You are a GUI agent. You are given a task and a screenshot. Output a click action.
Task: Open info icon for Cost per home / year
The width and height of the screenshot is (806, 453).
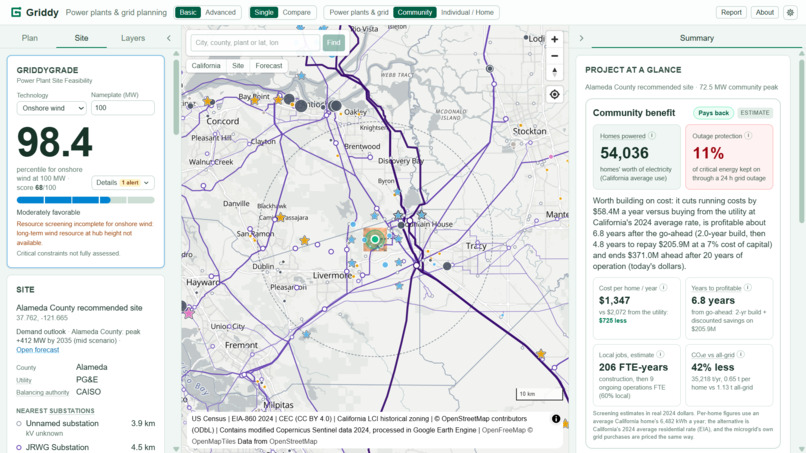click(663, 288)
